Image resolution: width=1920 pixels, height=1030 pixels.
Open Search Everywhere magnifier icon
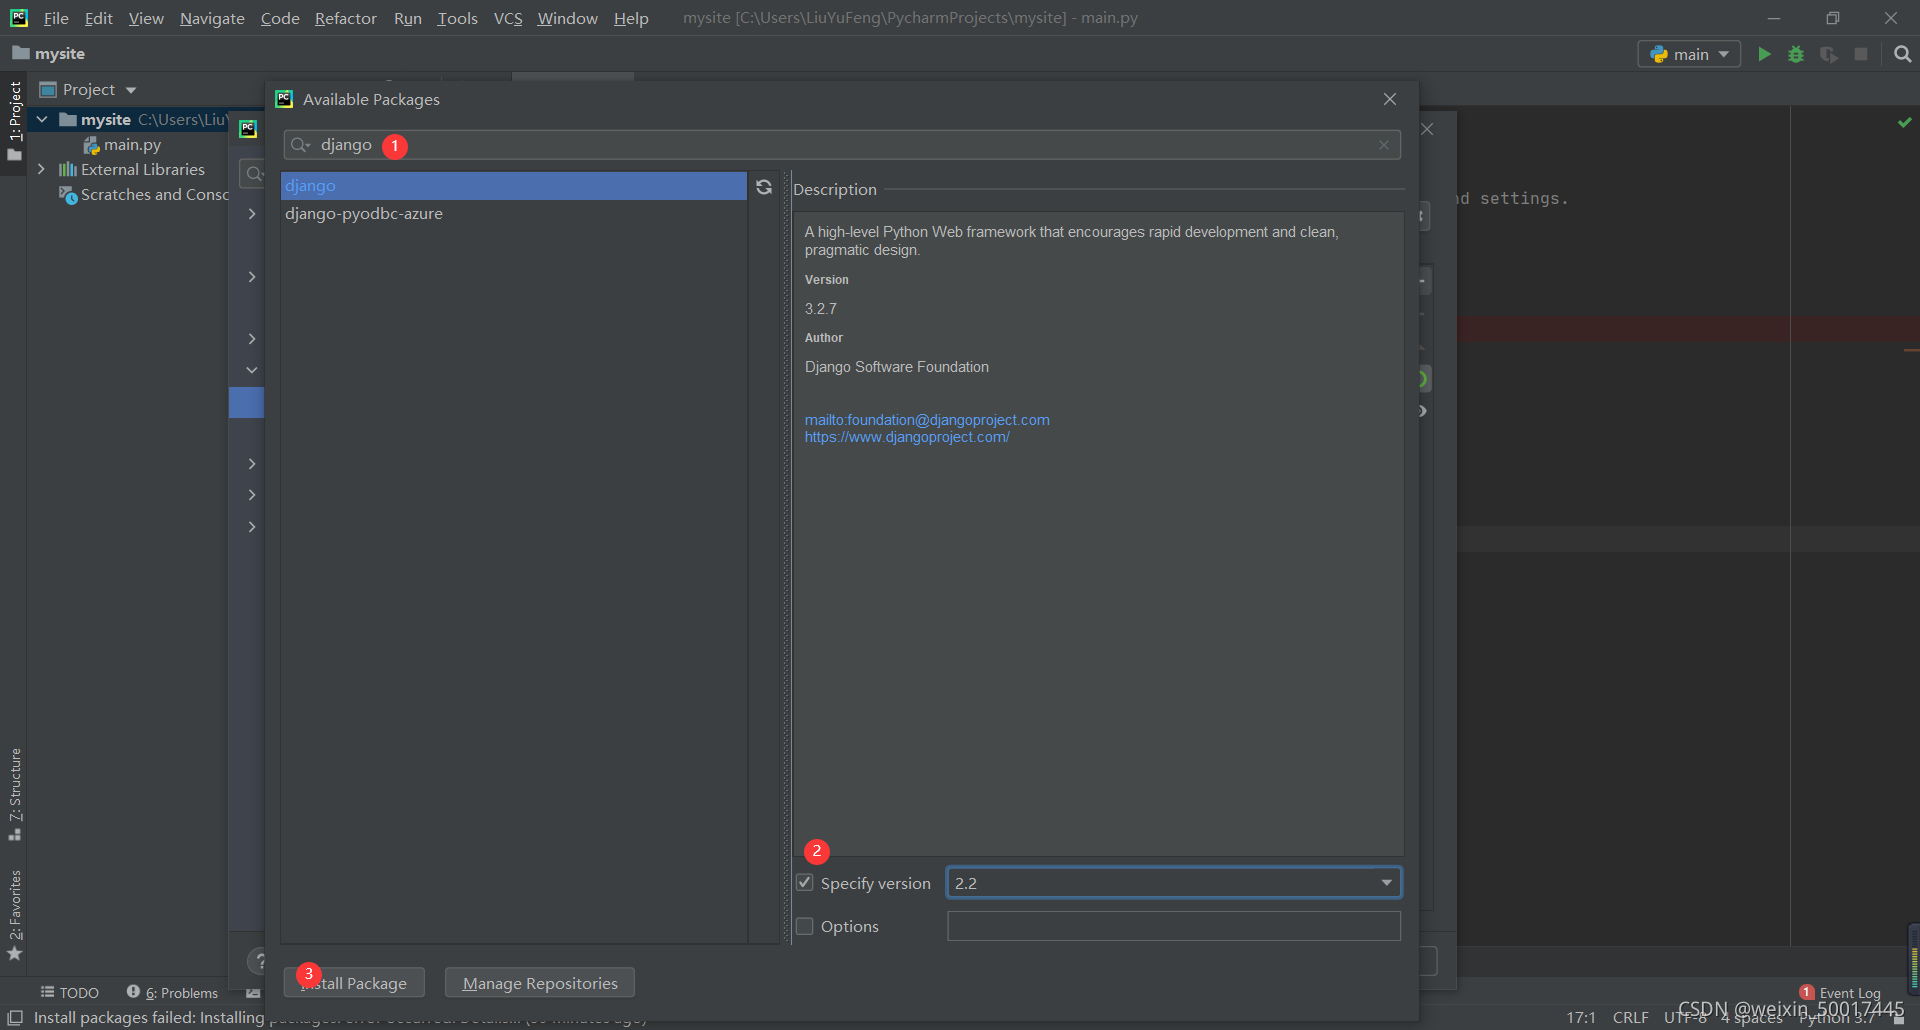coord(1902,54)
